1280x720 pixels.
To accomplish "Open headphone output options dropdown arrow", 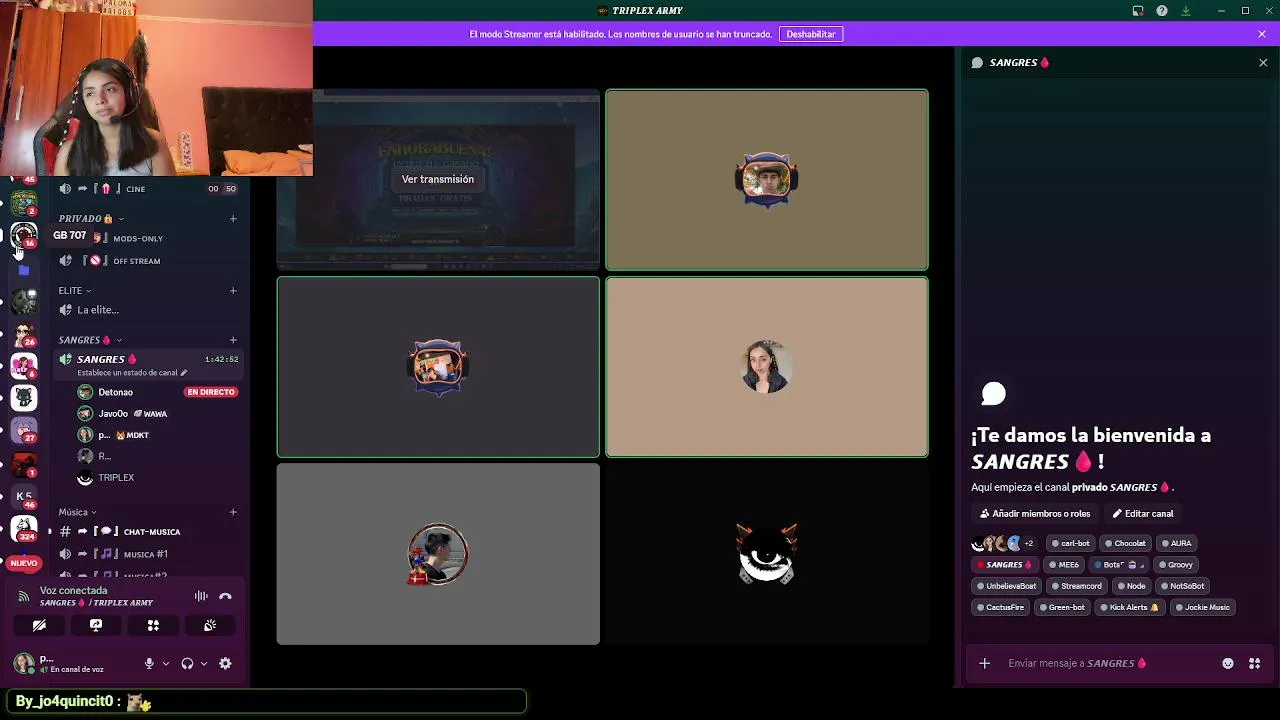I will click(x=204, y=663).
